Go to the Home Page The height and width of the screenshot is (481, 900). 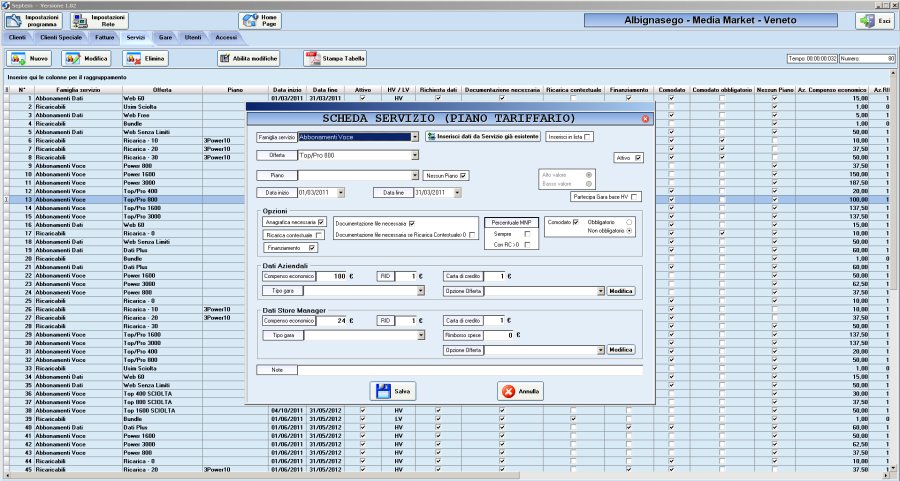[260, 21]
